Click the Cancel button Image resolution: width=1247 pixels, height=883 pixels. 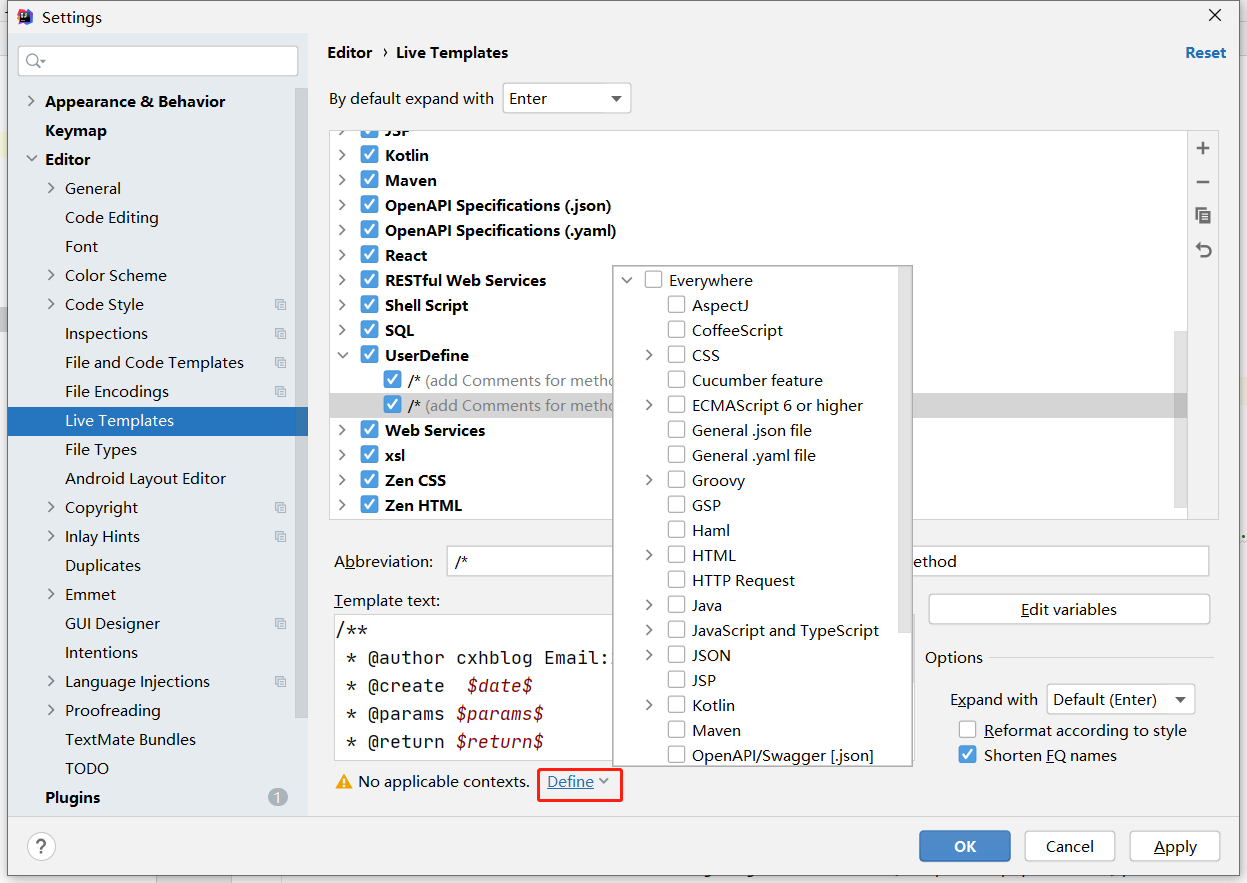[x=1070, y=846]
